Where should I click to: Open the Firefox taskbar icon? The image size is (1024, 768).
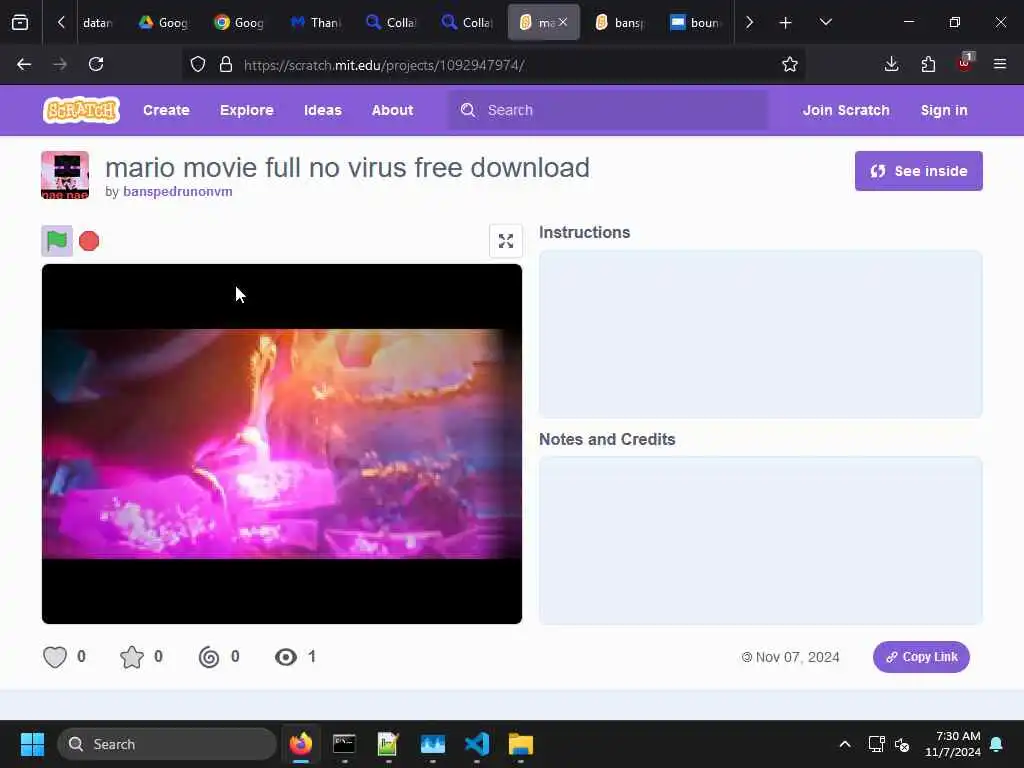pos(300,744)
